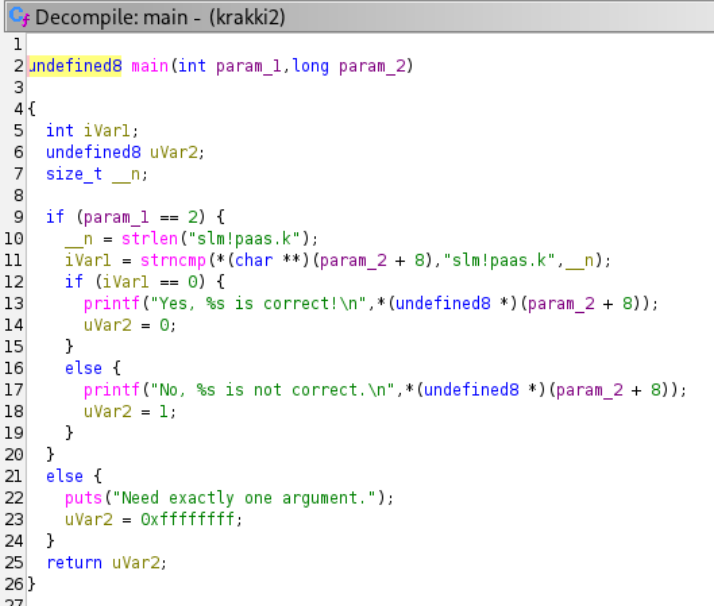
Task: Click line number 26 in the gutter
Action: click(x=12, y=584)
